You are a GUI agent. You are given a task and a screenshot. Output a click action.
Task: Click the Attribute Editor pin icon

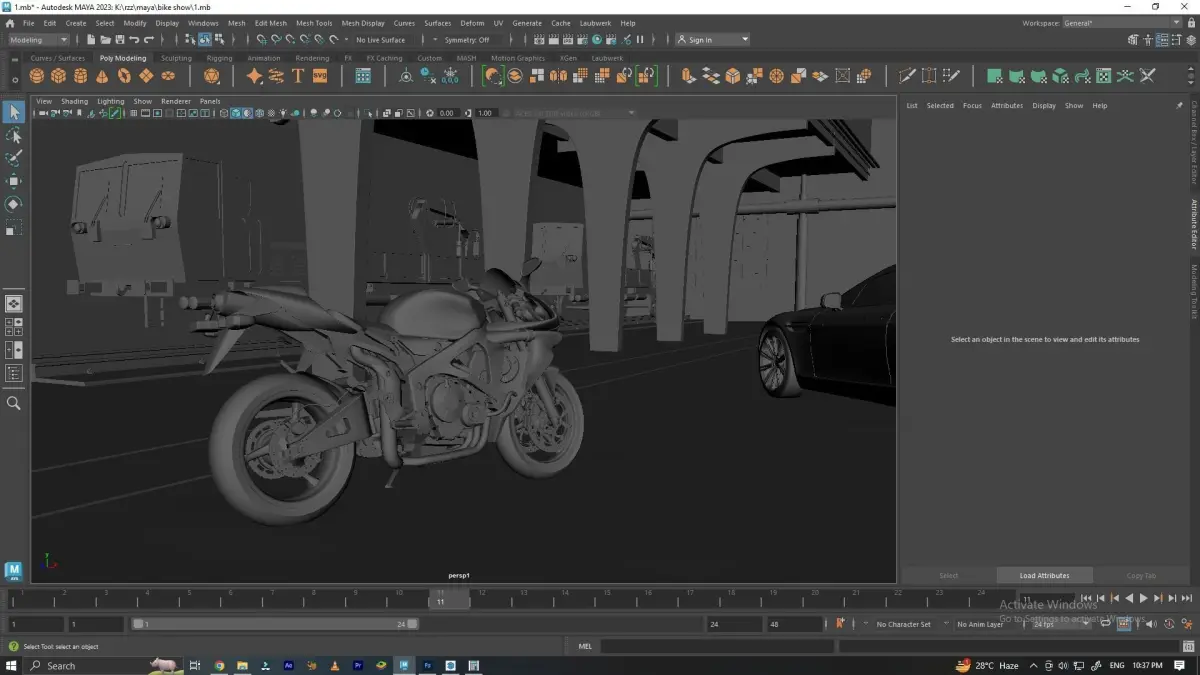point(1179,105)
